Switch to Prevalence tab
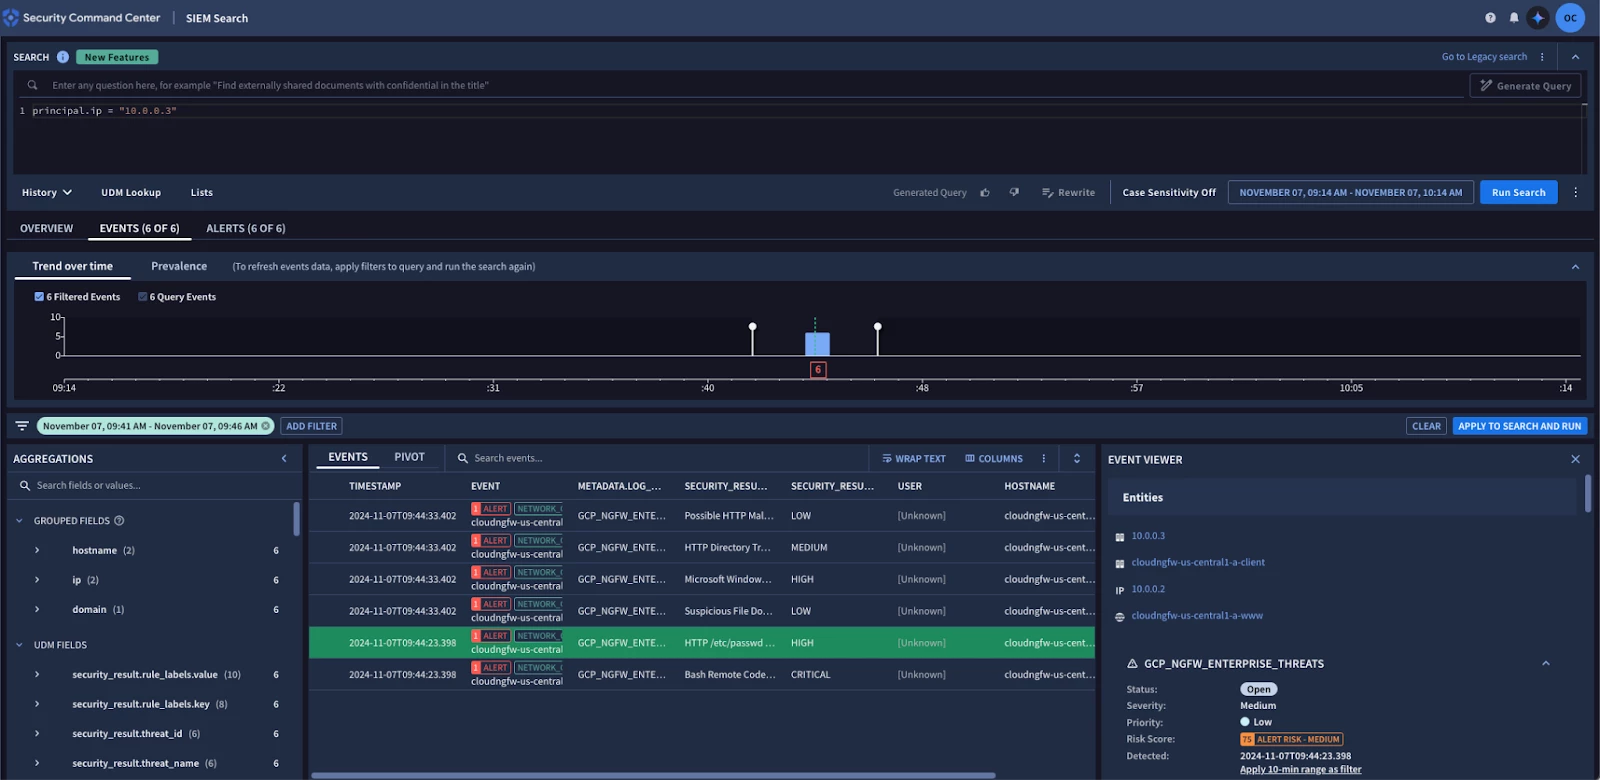This screenshot has height=780, width=1600. click(179, 267)
